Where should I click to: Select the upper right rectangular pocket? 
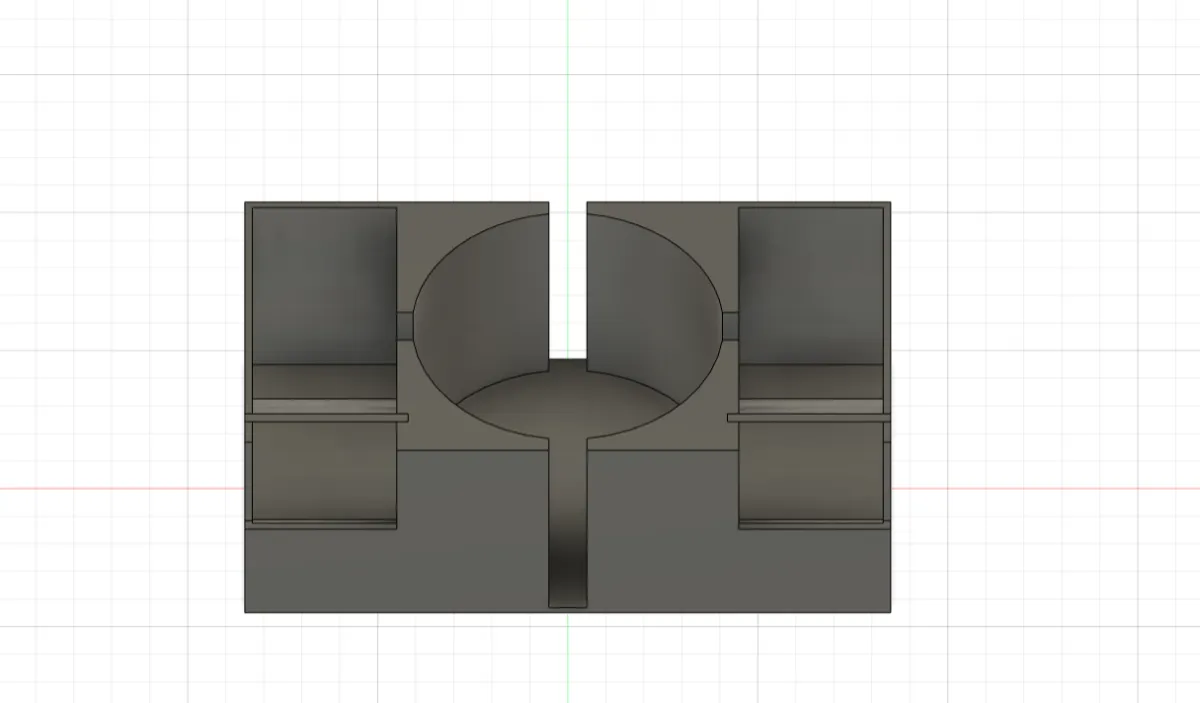click(x=811, y=285)
